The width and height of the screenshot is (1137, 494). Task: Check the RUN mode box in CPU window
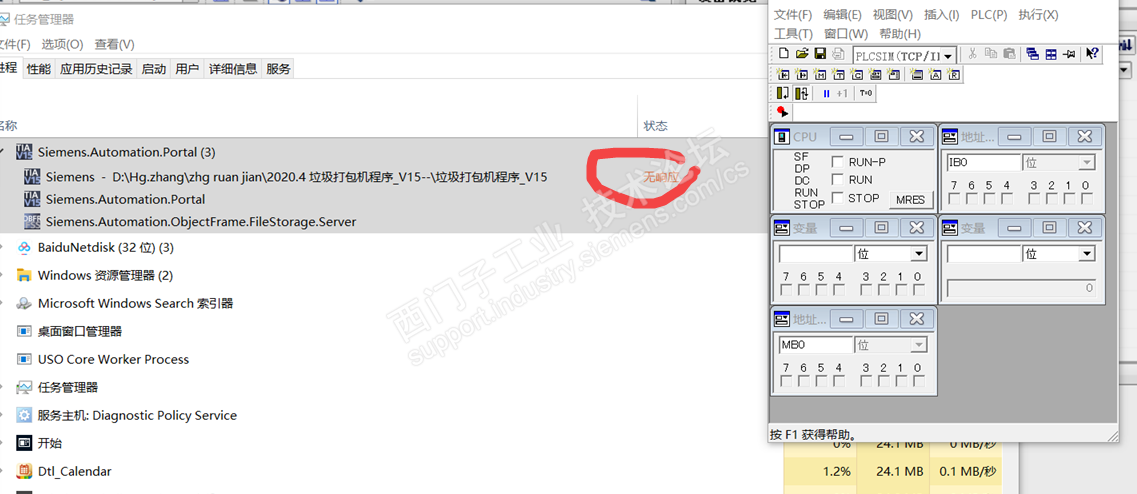838,180
